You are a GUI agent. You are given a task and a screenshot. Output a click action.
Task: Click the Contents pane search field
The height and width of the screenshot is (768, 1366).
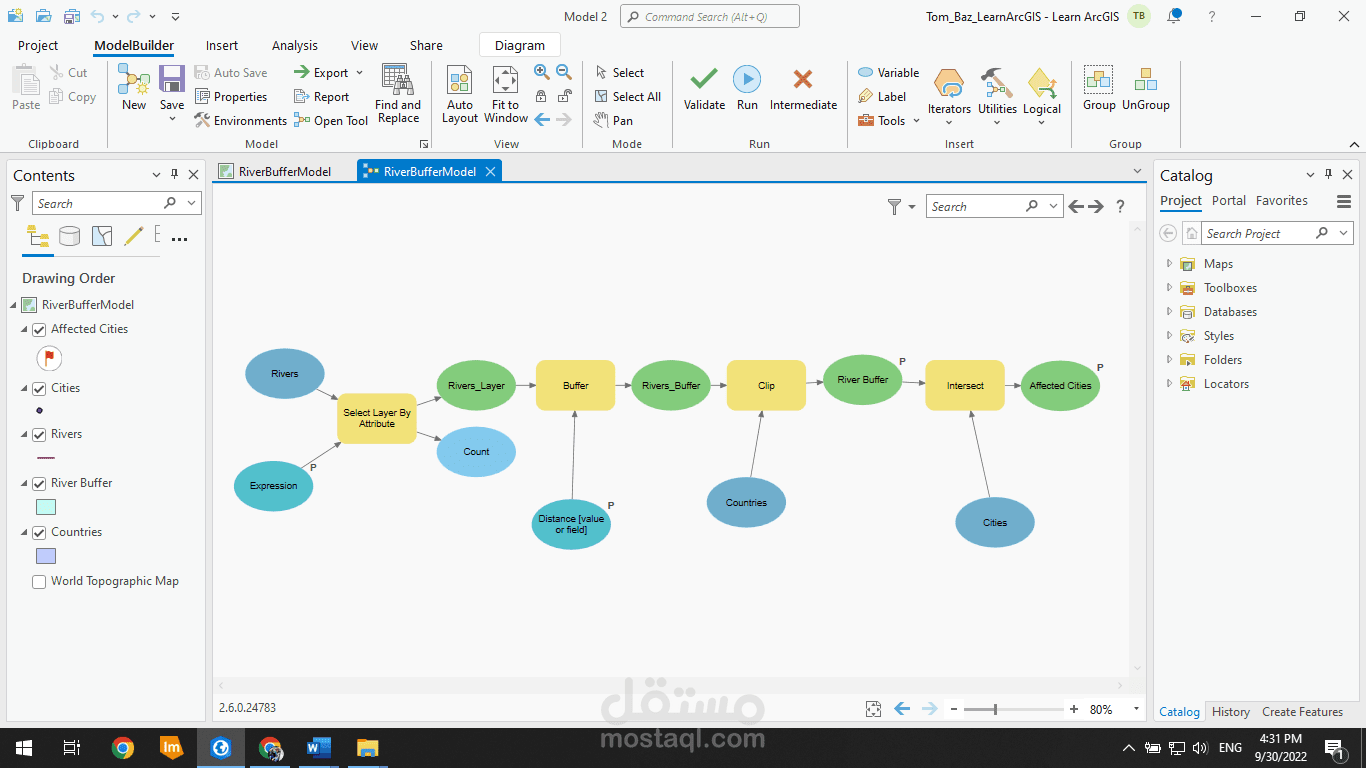118,203
